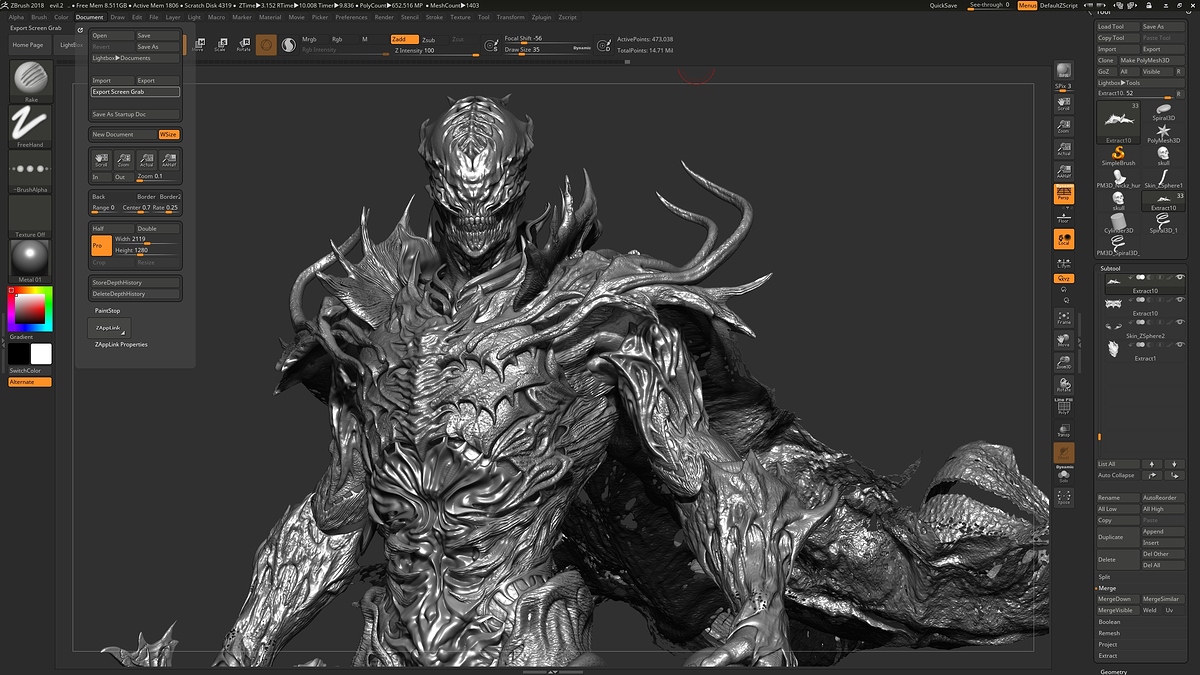The height and width of the screenshot is (675, 1200).
Task: Click the BPR render icon on right shelf
Action: 1064,71
